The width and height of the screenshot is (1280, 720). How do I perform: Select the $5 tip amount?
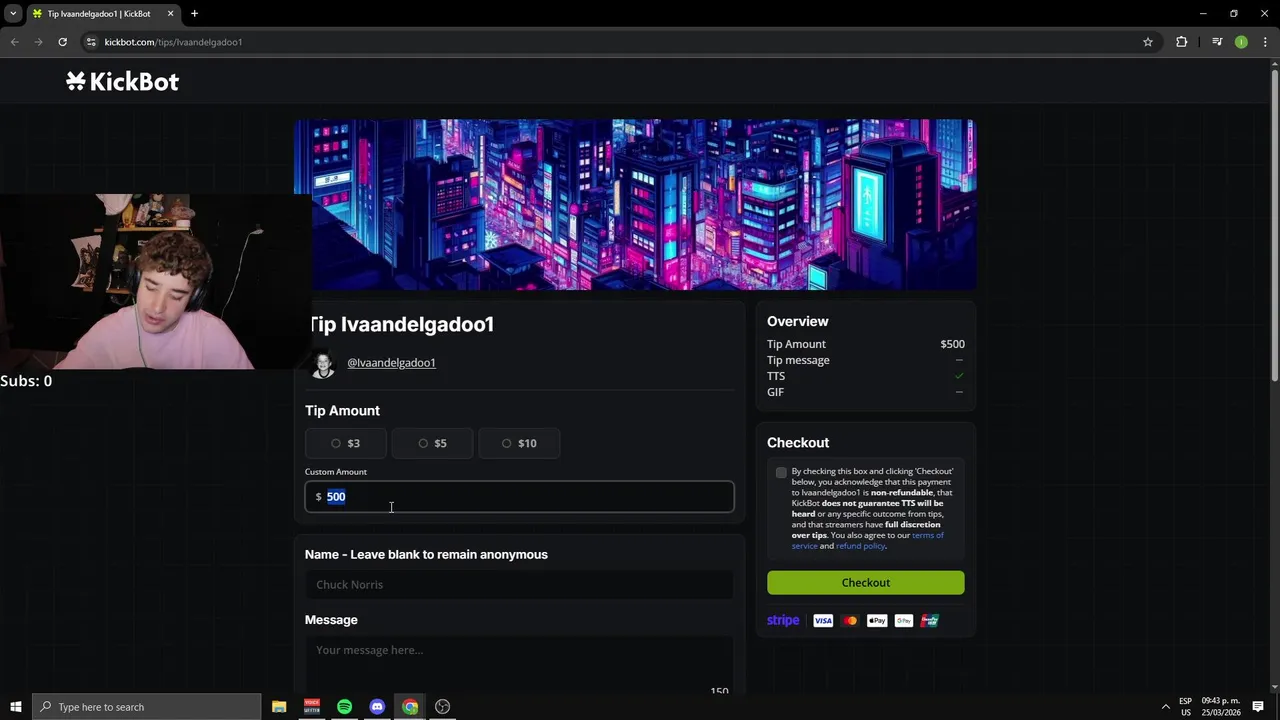(432, 443)
